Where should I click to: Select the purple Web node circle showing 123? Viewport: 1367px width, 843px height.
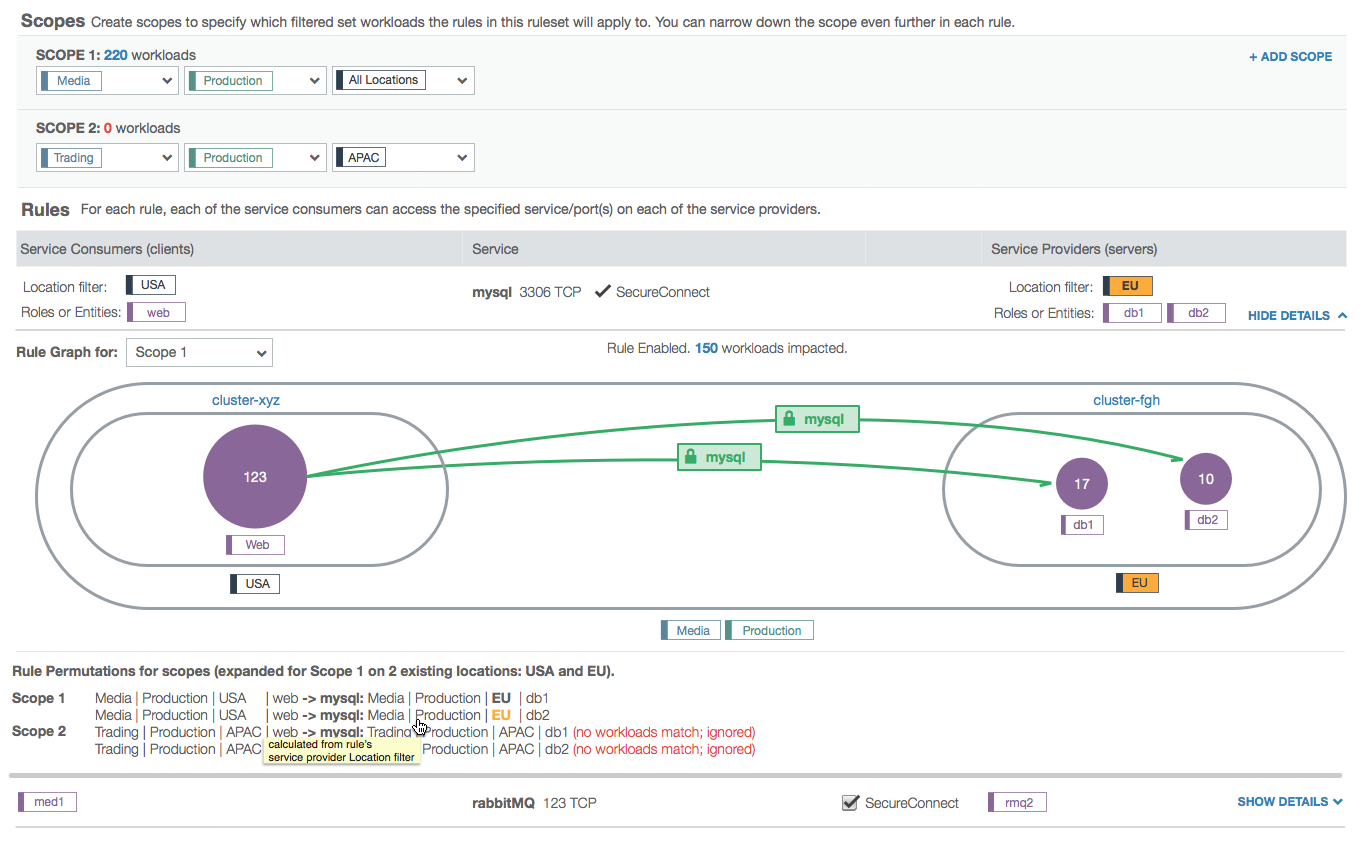pyautogui.click(x=255, y=477)
